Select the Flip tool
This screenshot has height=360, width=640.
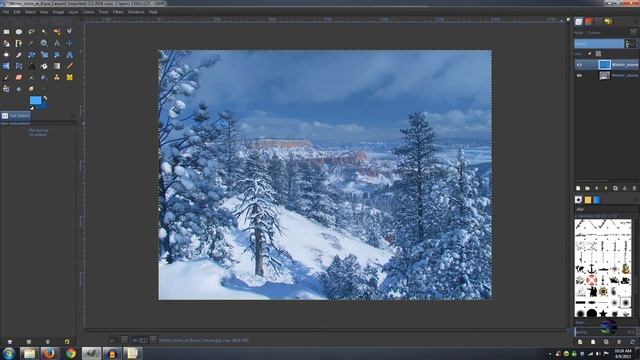[x=6, y=66]
